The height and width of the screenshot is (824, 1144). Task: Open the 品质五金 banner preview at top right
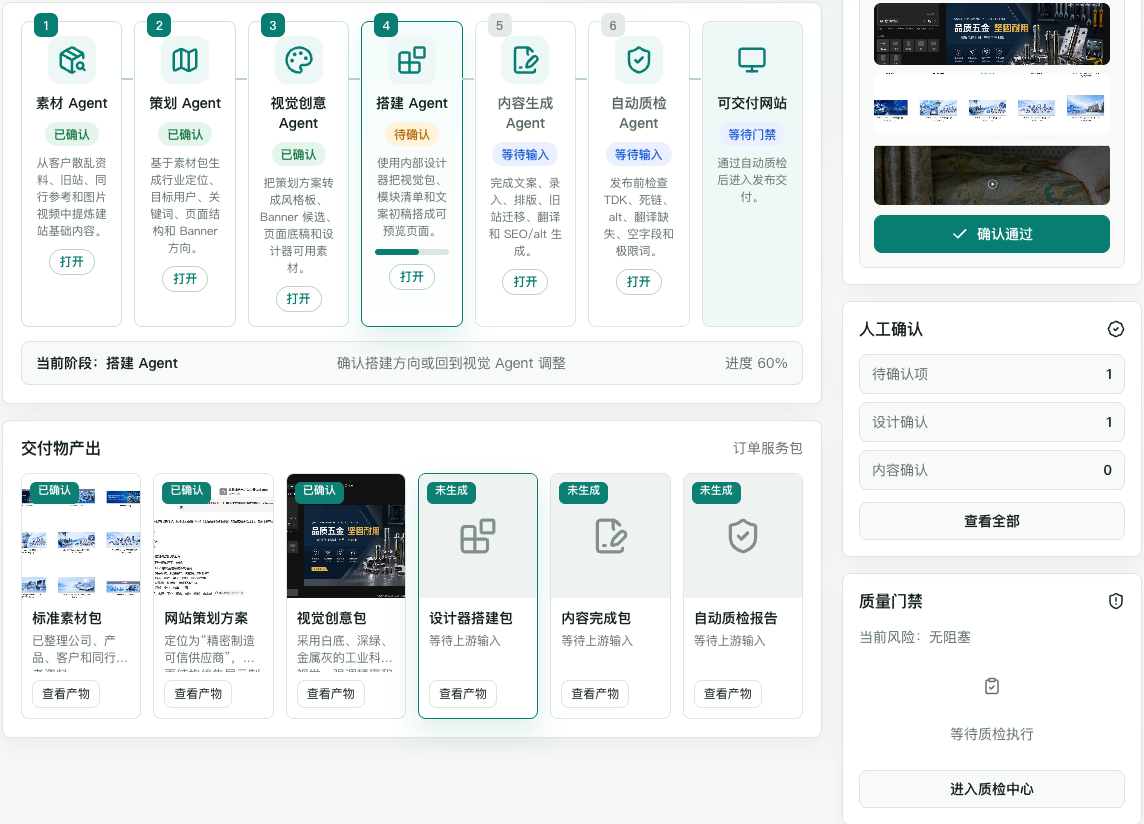(992, 34)
